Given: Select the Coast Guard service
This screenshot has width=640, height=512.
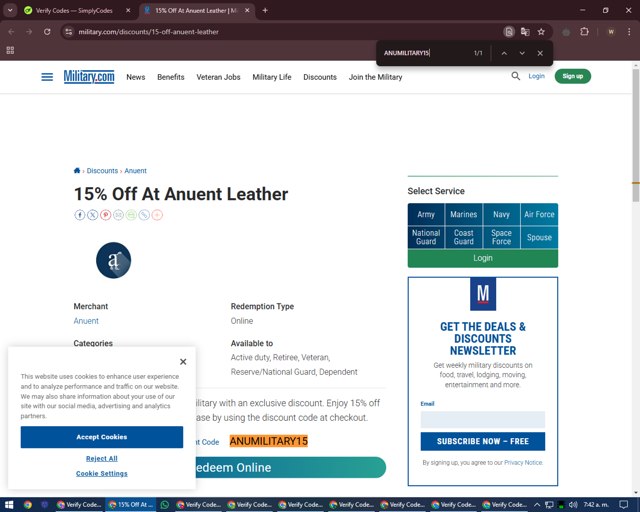Looking at the screenshot, I should click(x=464, y=237).
